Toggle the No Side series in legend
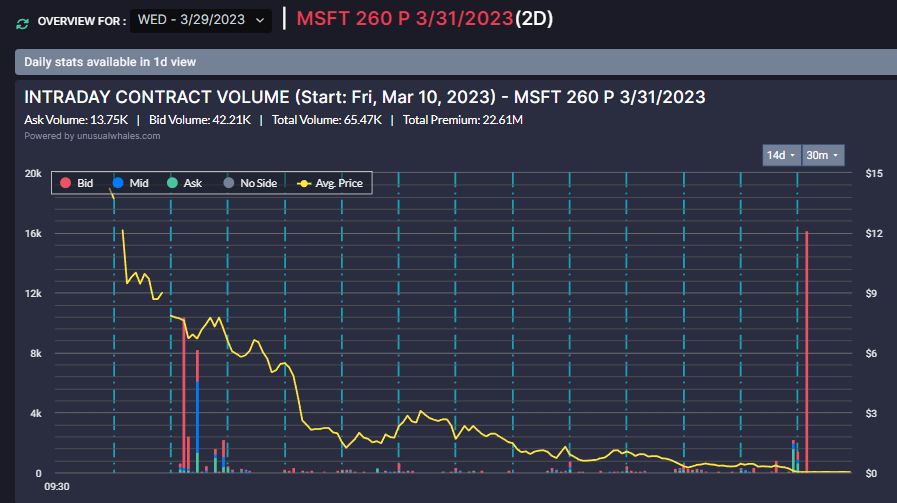The width and height of the screenshot is (897, 503). pos(250,183)
